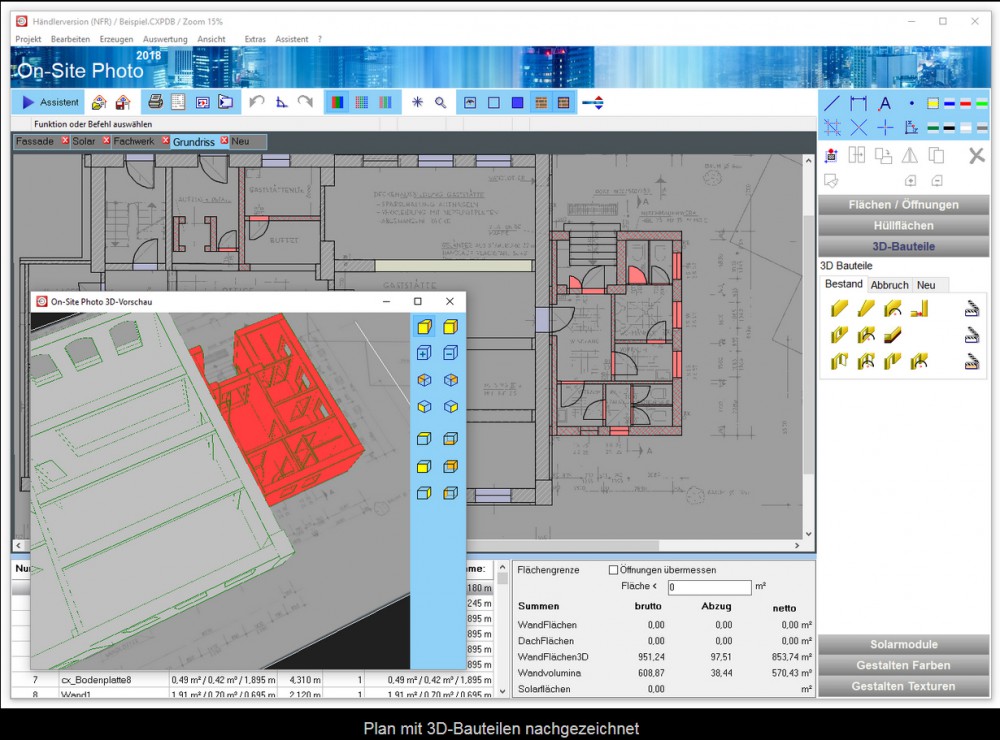This screenshot has height=740, width=1000.
Task: Open the Auswertung menu
Action: [165, 39]
